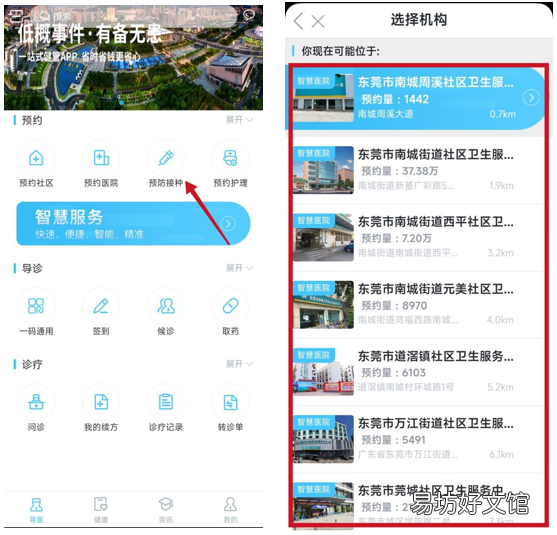Open the 预约社区 icon

tap(36, 158)
